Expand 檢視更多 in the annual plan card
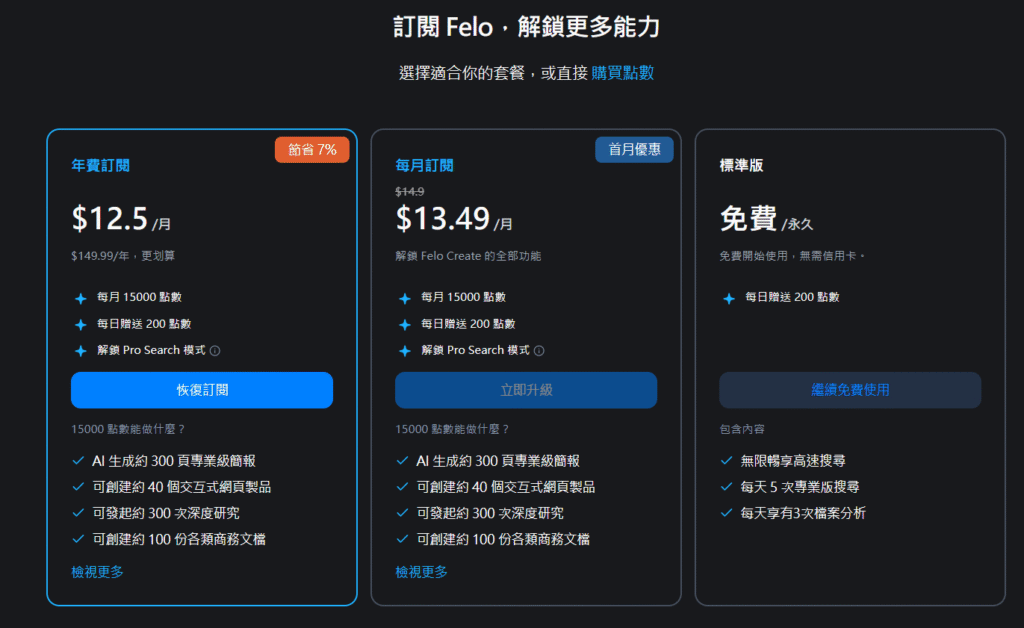This screenshot has width=1024, height=628. point(97,572)
